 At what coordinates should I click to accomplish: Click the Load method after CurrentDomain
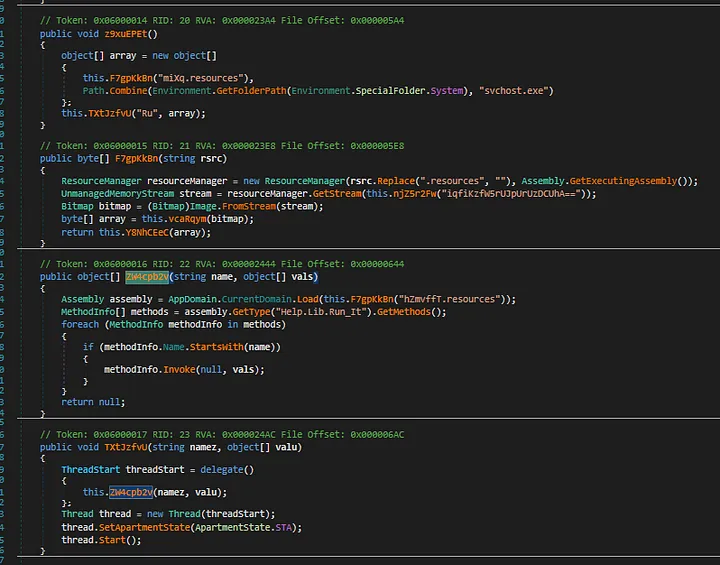pos(308,299)
